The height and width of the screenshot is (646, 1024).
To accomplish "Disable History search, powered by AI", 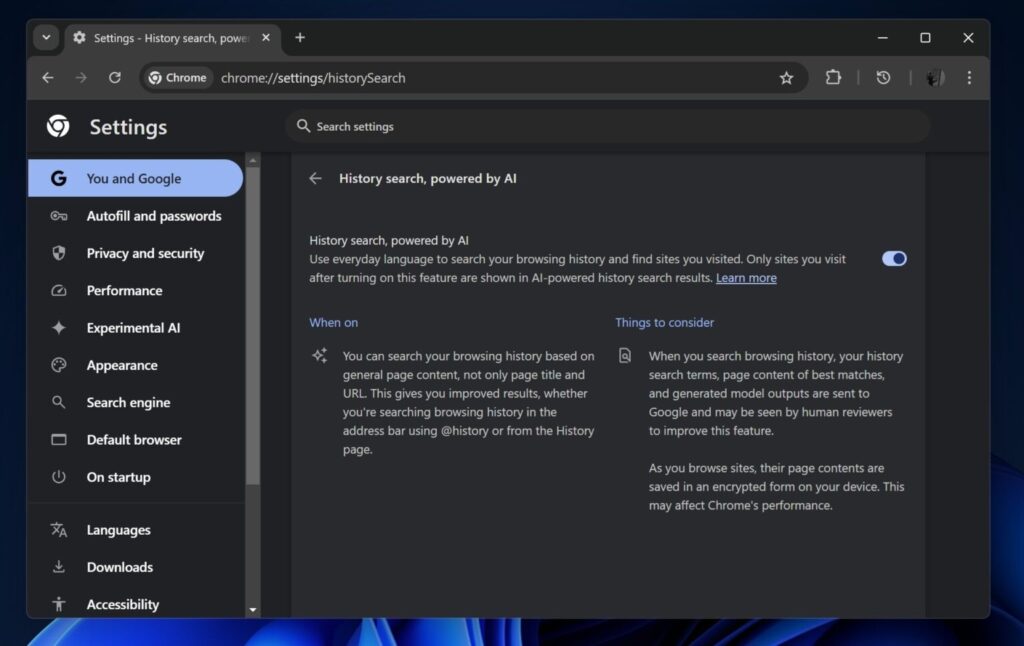I will (893, 258).
